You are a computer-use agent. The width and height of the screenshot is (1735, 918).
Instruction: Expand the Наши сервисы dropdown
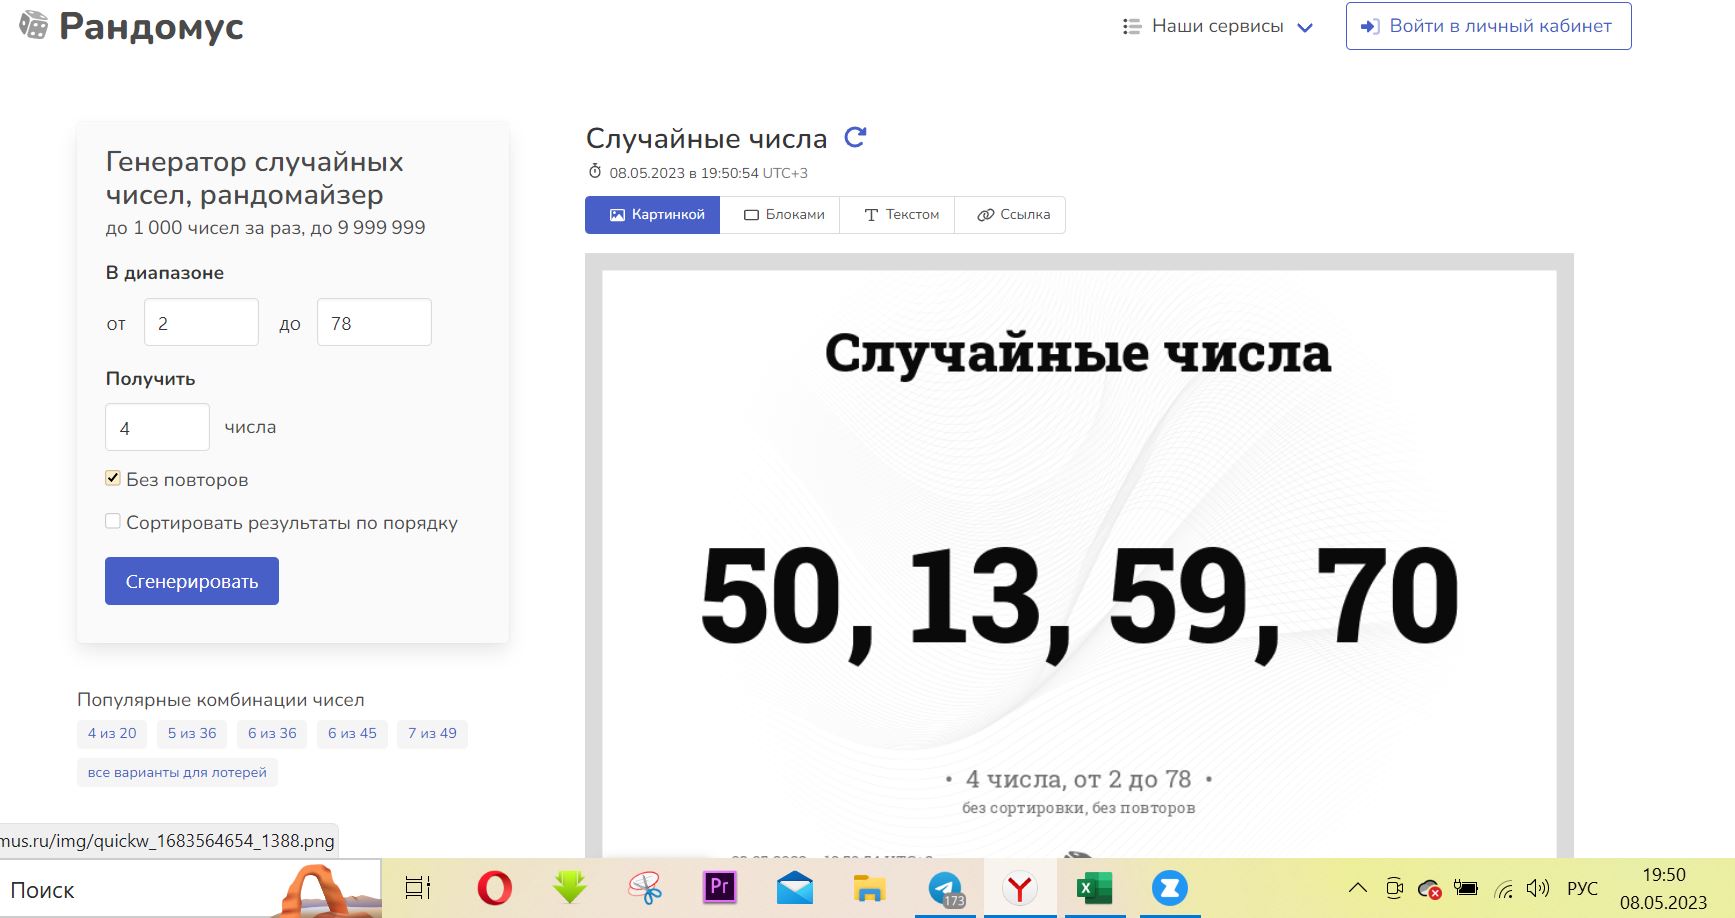click(1217, 26)
